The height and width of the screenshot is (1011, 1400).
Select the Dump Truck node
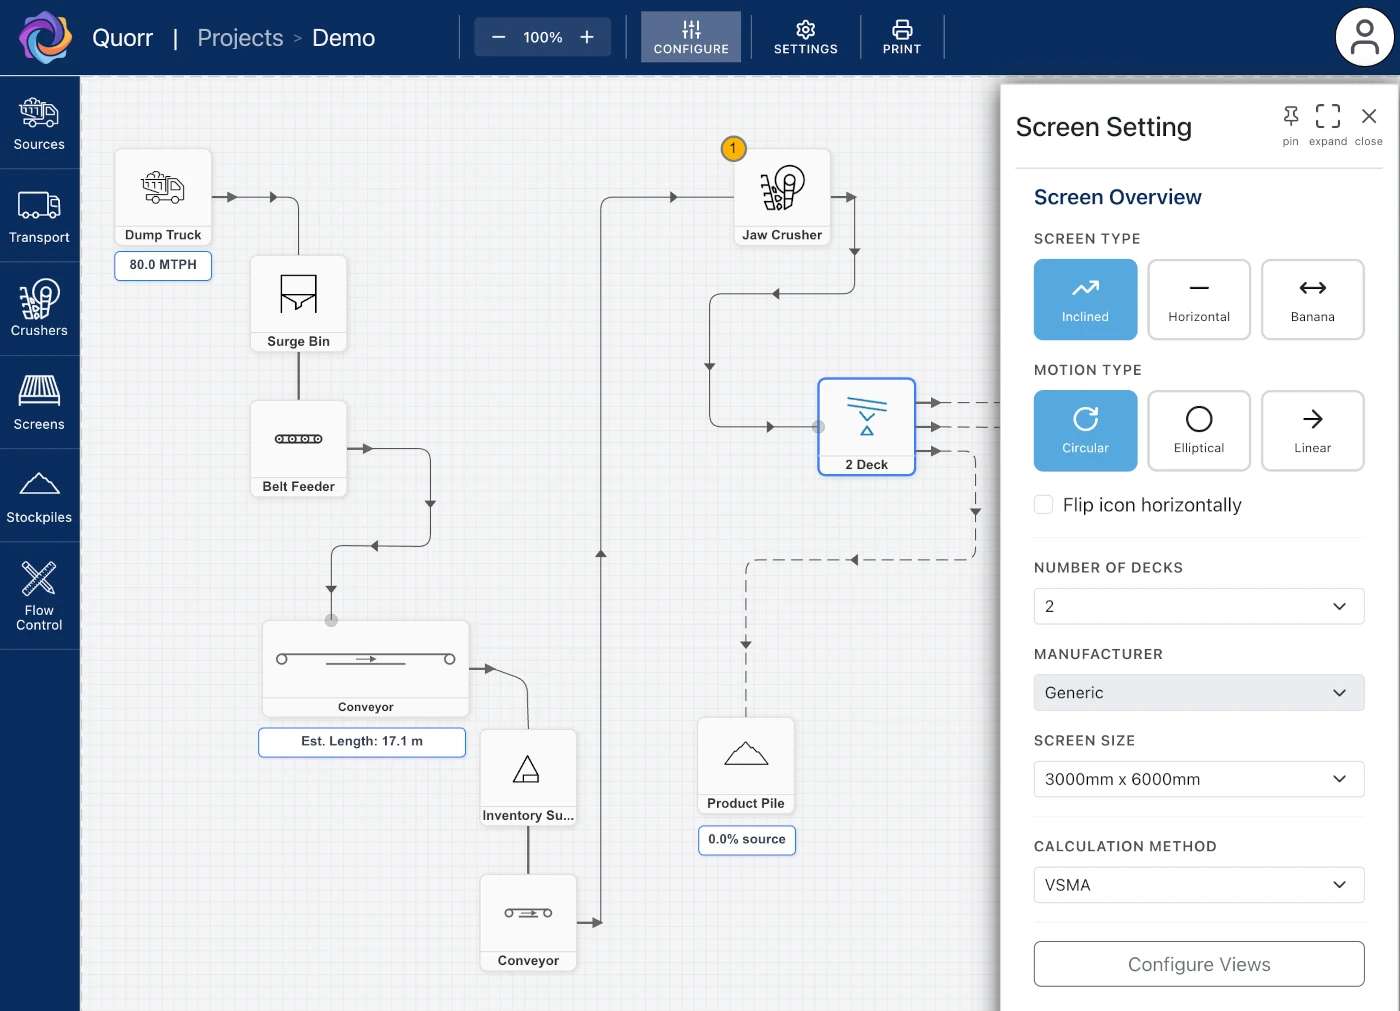pos(163,197)
